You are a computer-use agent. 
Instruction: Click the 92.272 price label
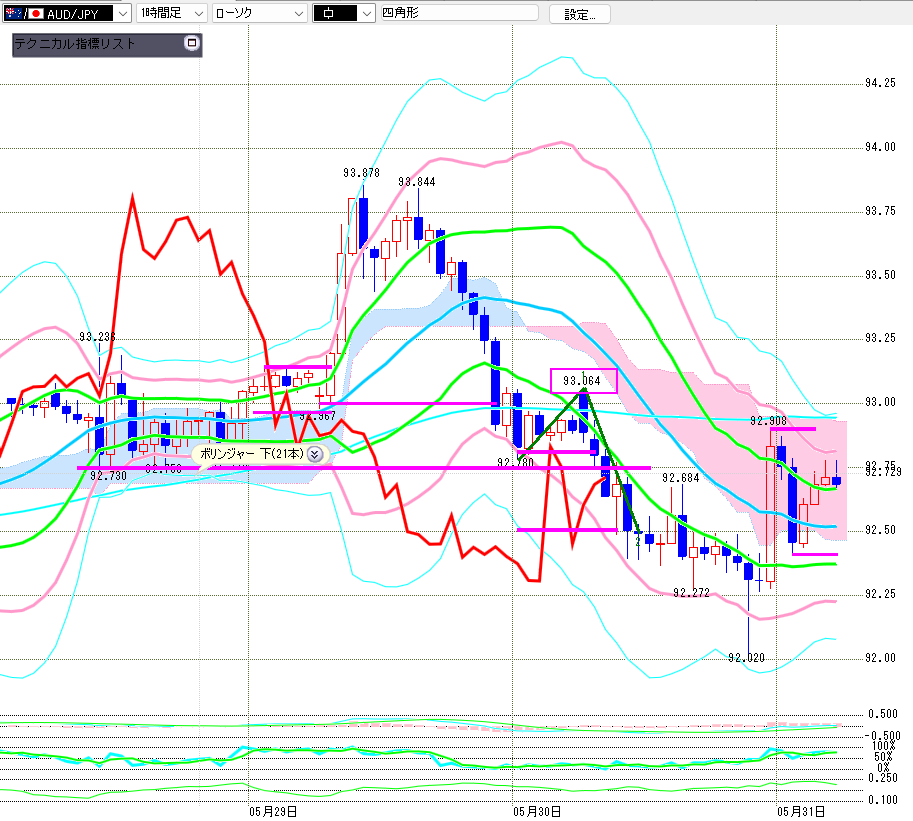pos(691,593)
